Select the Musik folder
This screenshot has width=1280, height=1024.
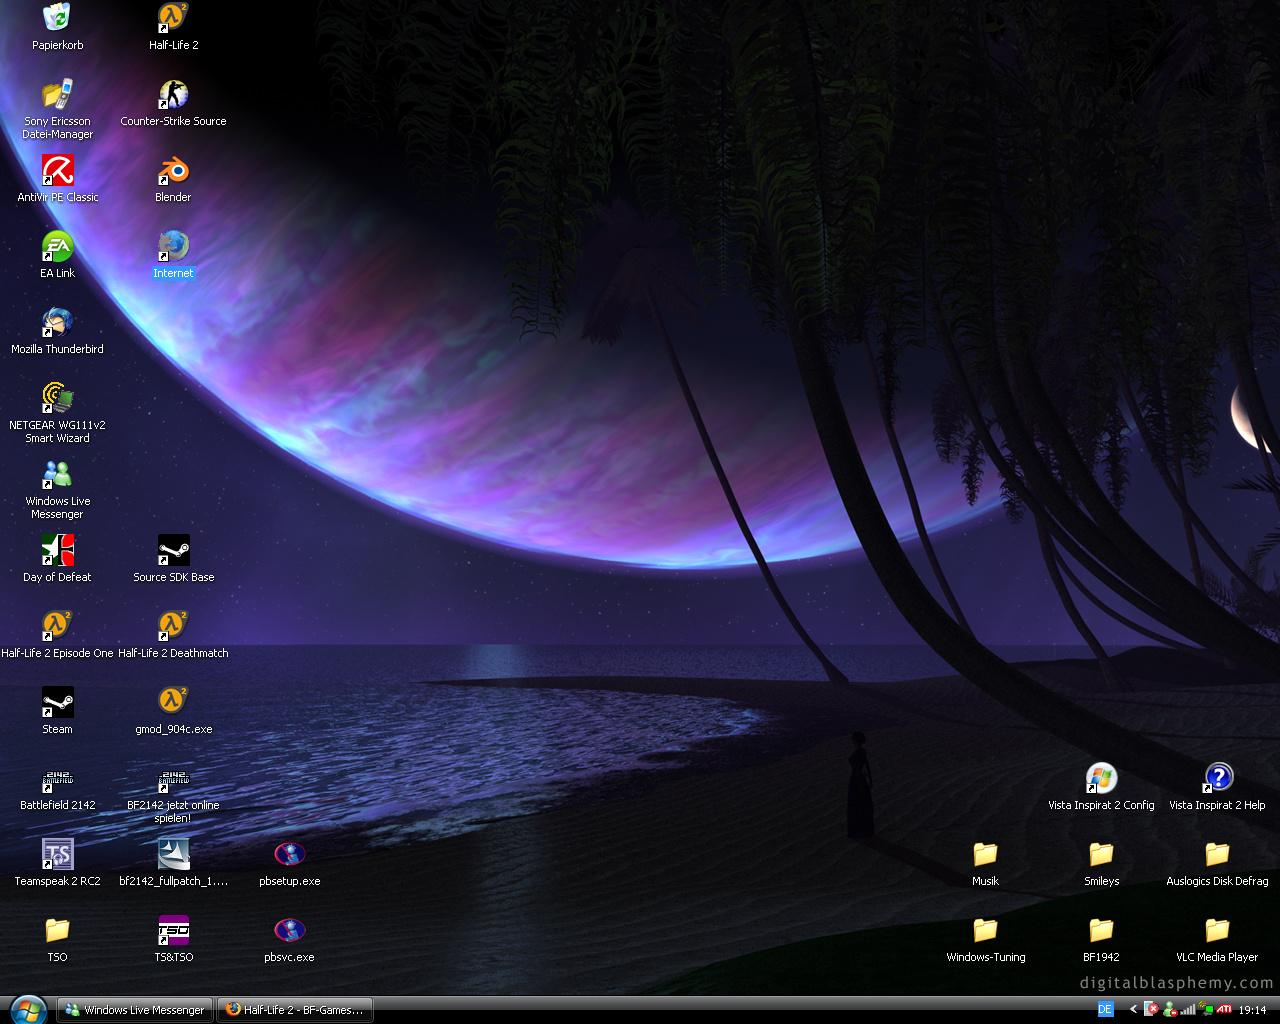click(985, 856)
